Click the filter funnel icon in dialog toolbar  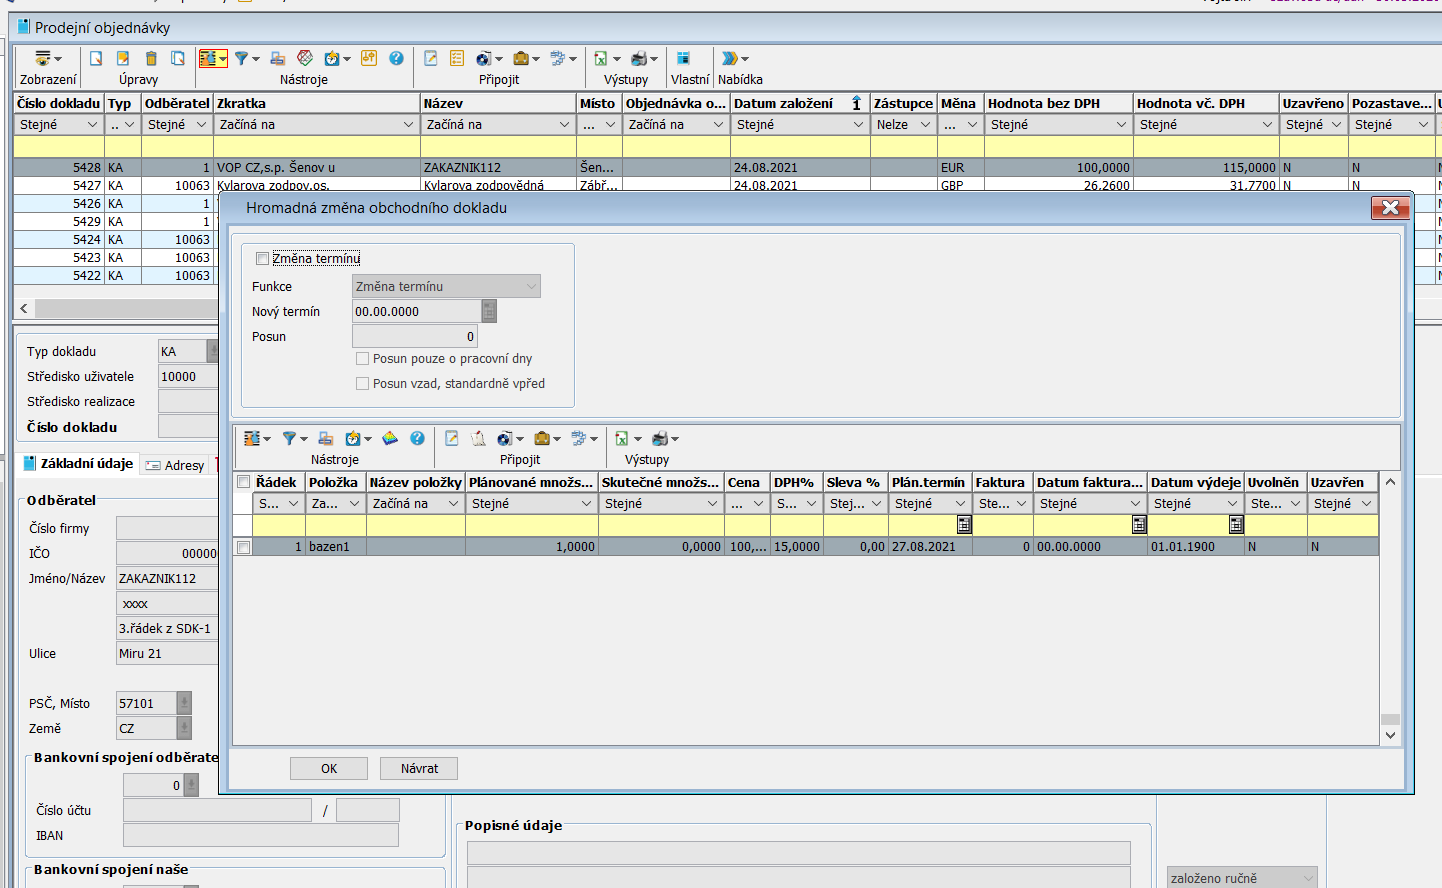289,438
